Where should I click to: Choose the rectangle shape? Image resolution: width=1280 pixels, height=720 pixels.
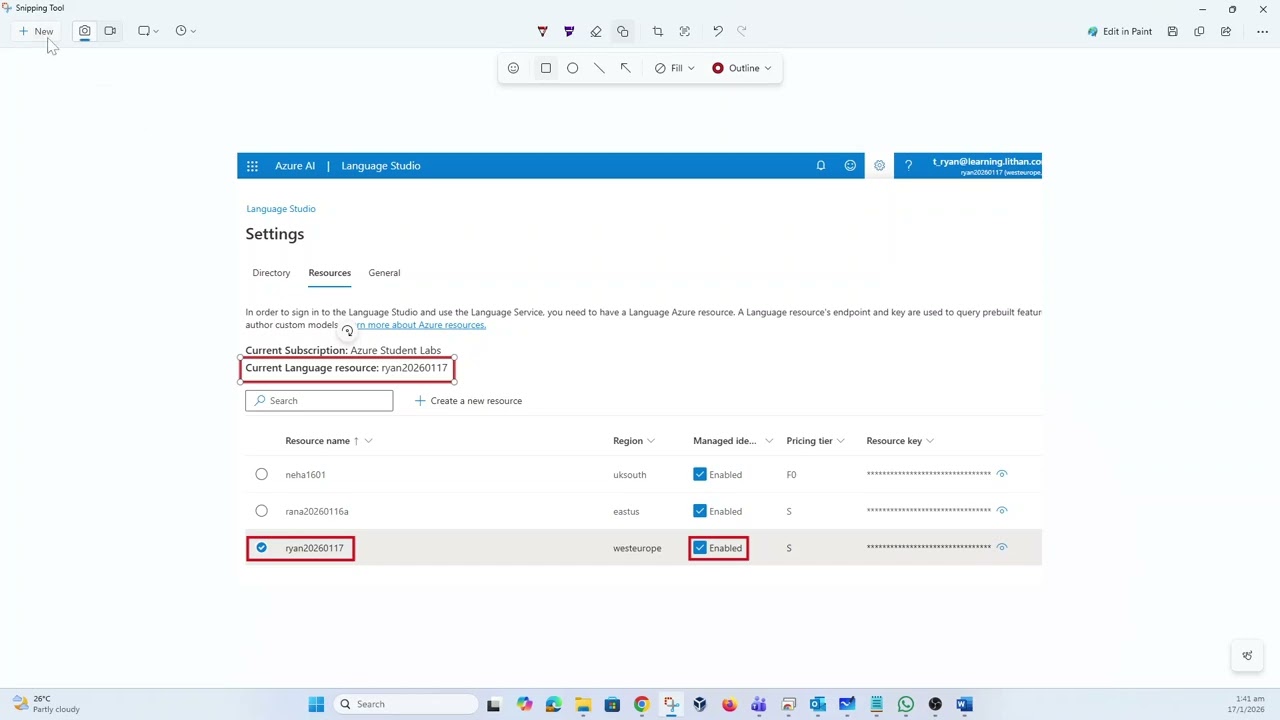(x=546, y=68)
